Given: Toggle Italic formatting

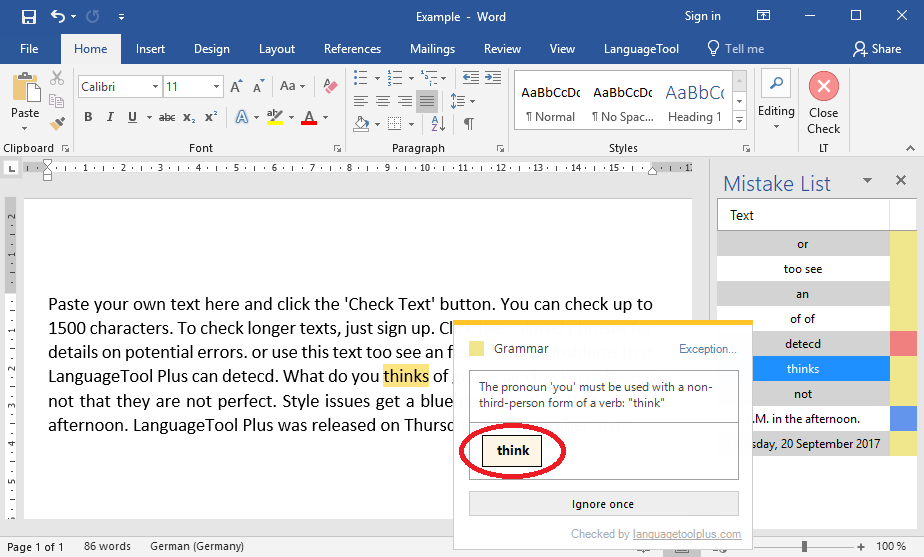Looking at the screenshot, I should click(x=110, y=118).
